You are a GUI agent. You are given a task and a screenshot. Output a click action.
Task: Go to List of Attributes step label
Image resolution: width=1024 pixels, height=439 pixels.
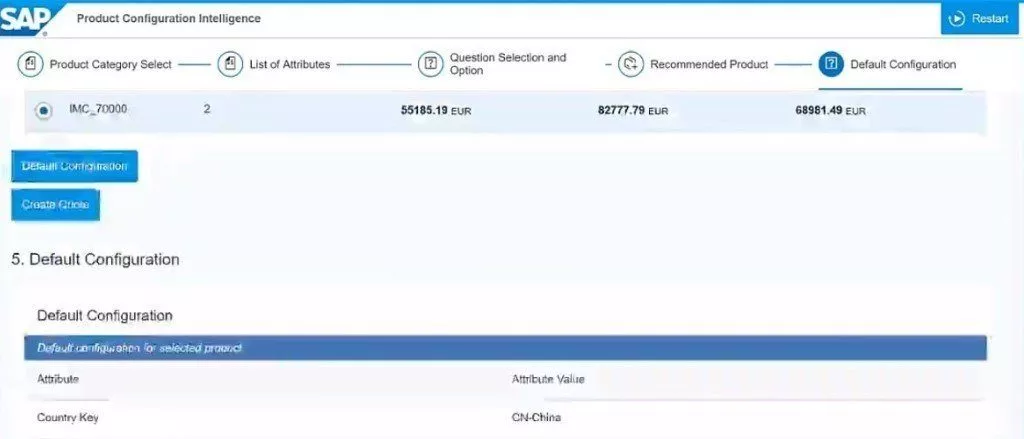[x=289, y=65]
